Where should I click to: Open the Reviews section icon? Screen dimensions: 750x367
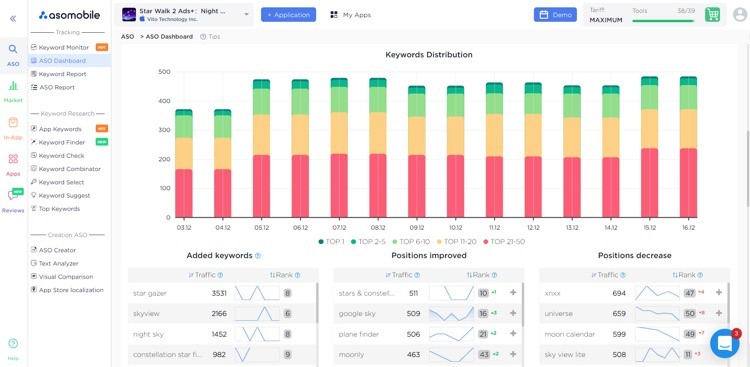pos(13,195)
